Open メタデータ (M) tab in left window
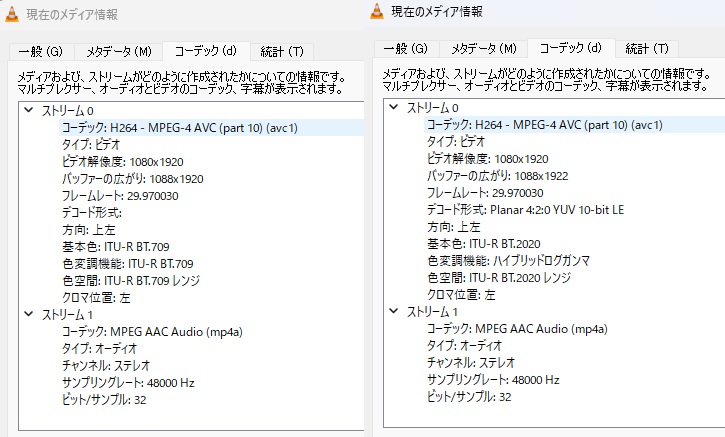This screenshot has width=725, height=437. pyautogui.click(x=119, y=51)
